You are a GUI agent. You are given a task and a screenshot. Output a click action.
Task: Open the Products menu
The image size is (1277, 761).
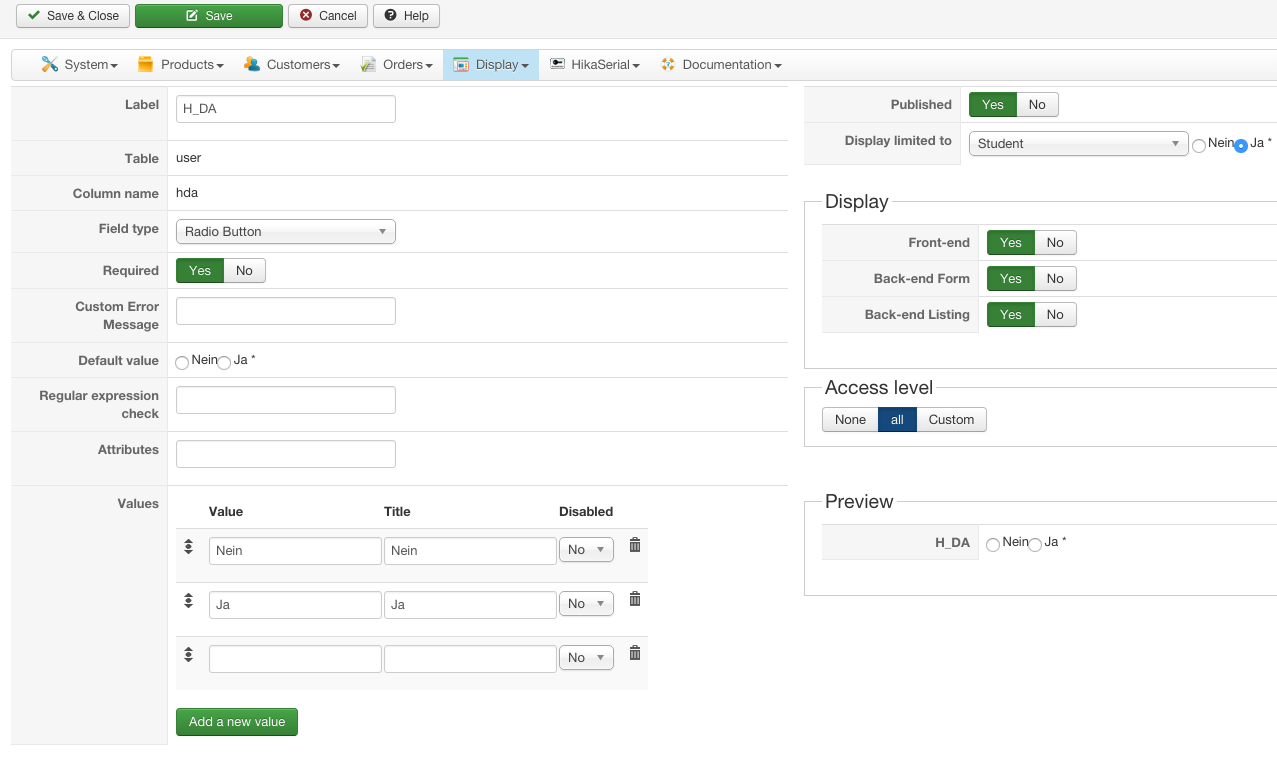click(180, 64)
